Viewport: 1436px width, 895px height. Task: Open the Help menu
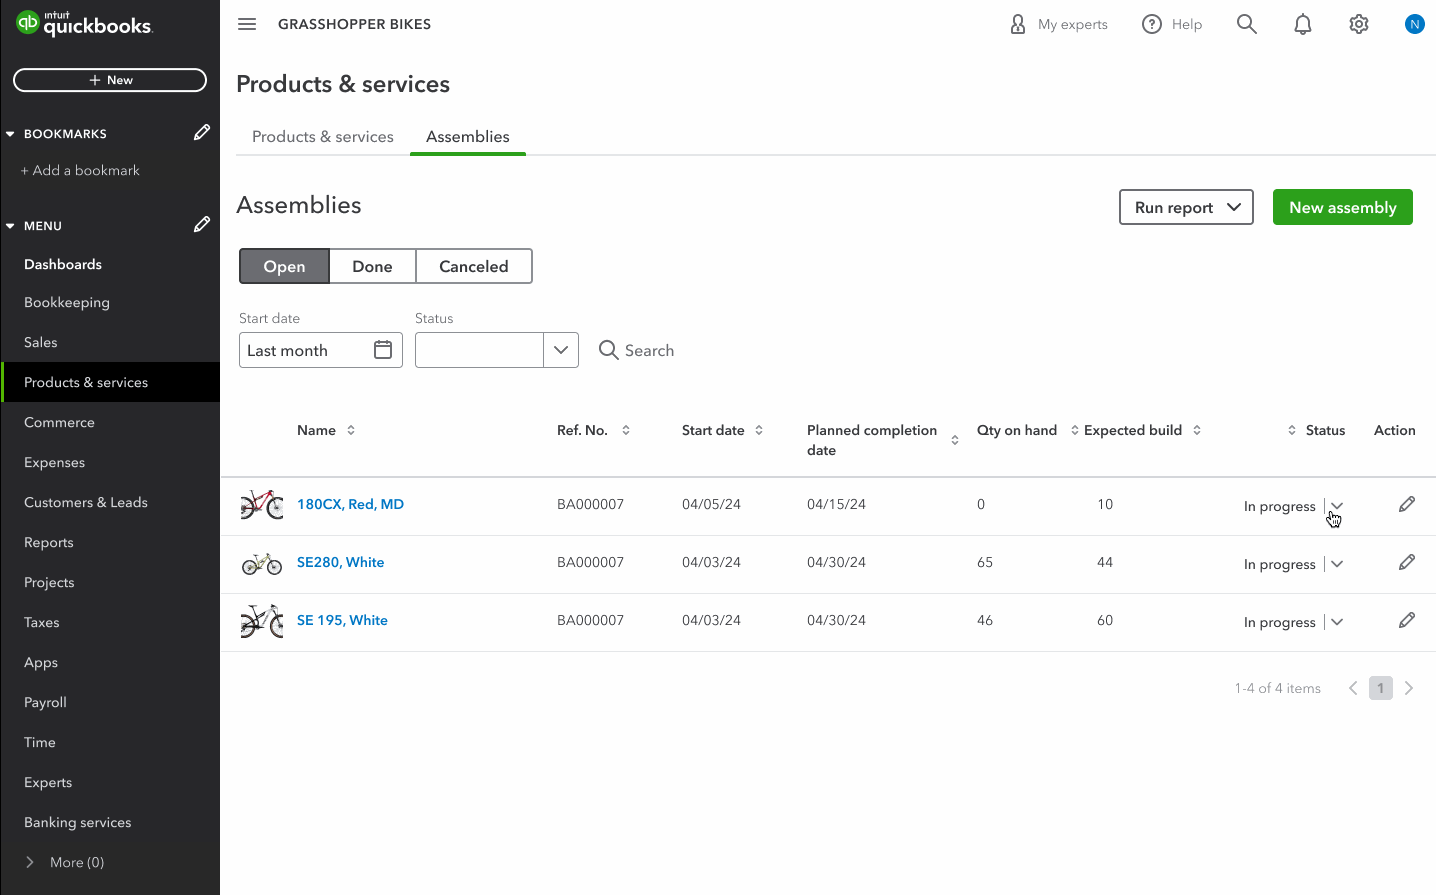click(1172, 24)
